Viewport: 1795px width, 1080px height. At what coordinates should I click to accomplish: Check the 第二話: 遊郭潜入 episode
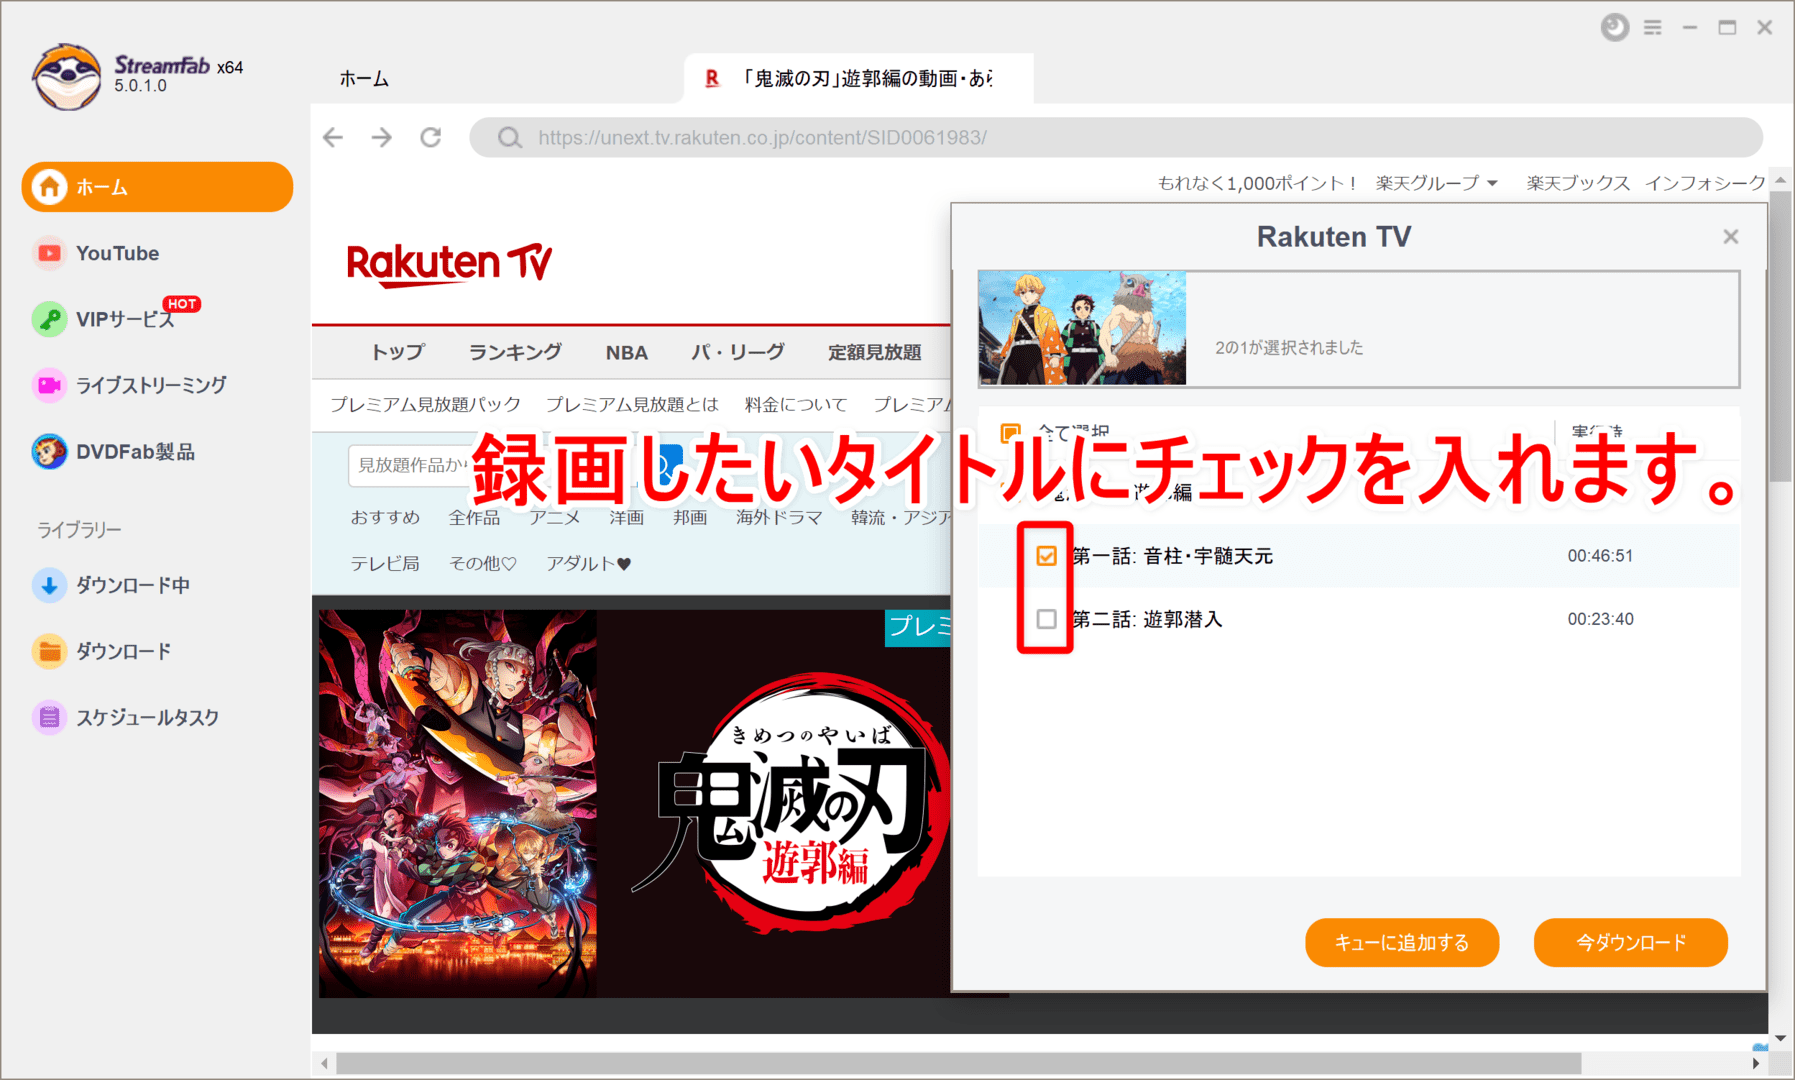(1046, 619)
